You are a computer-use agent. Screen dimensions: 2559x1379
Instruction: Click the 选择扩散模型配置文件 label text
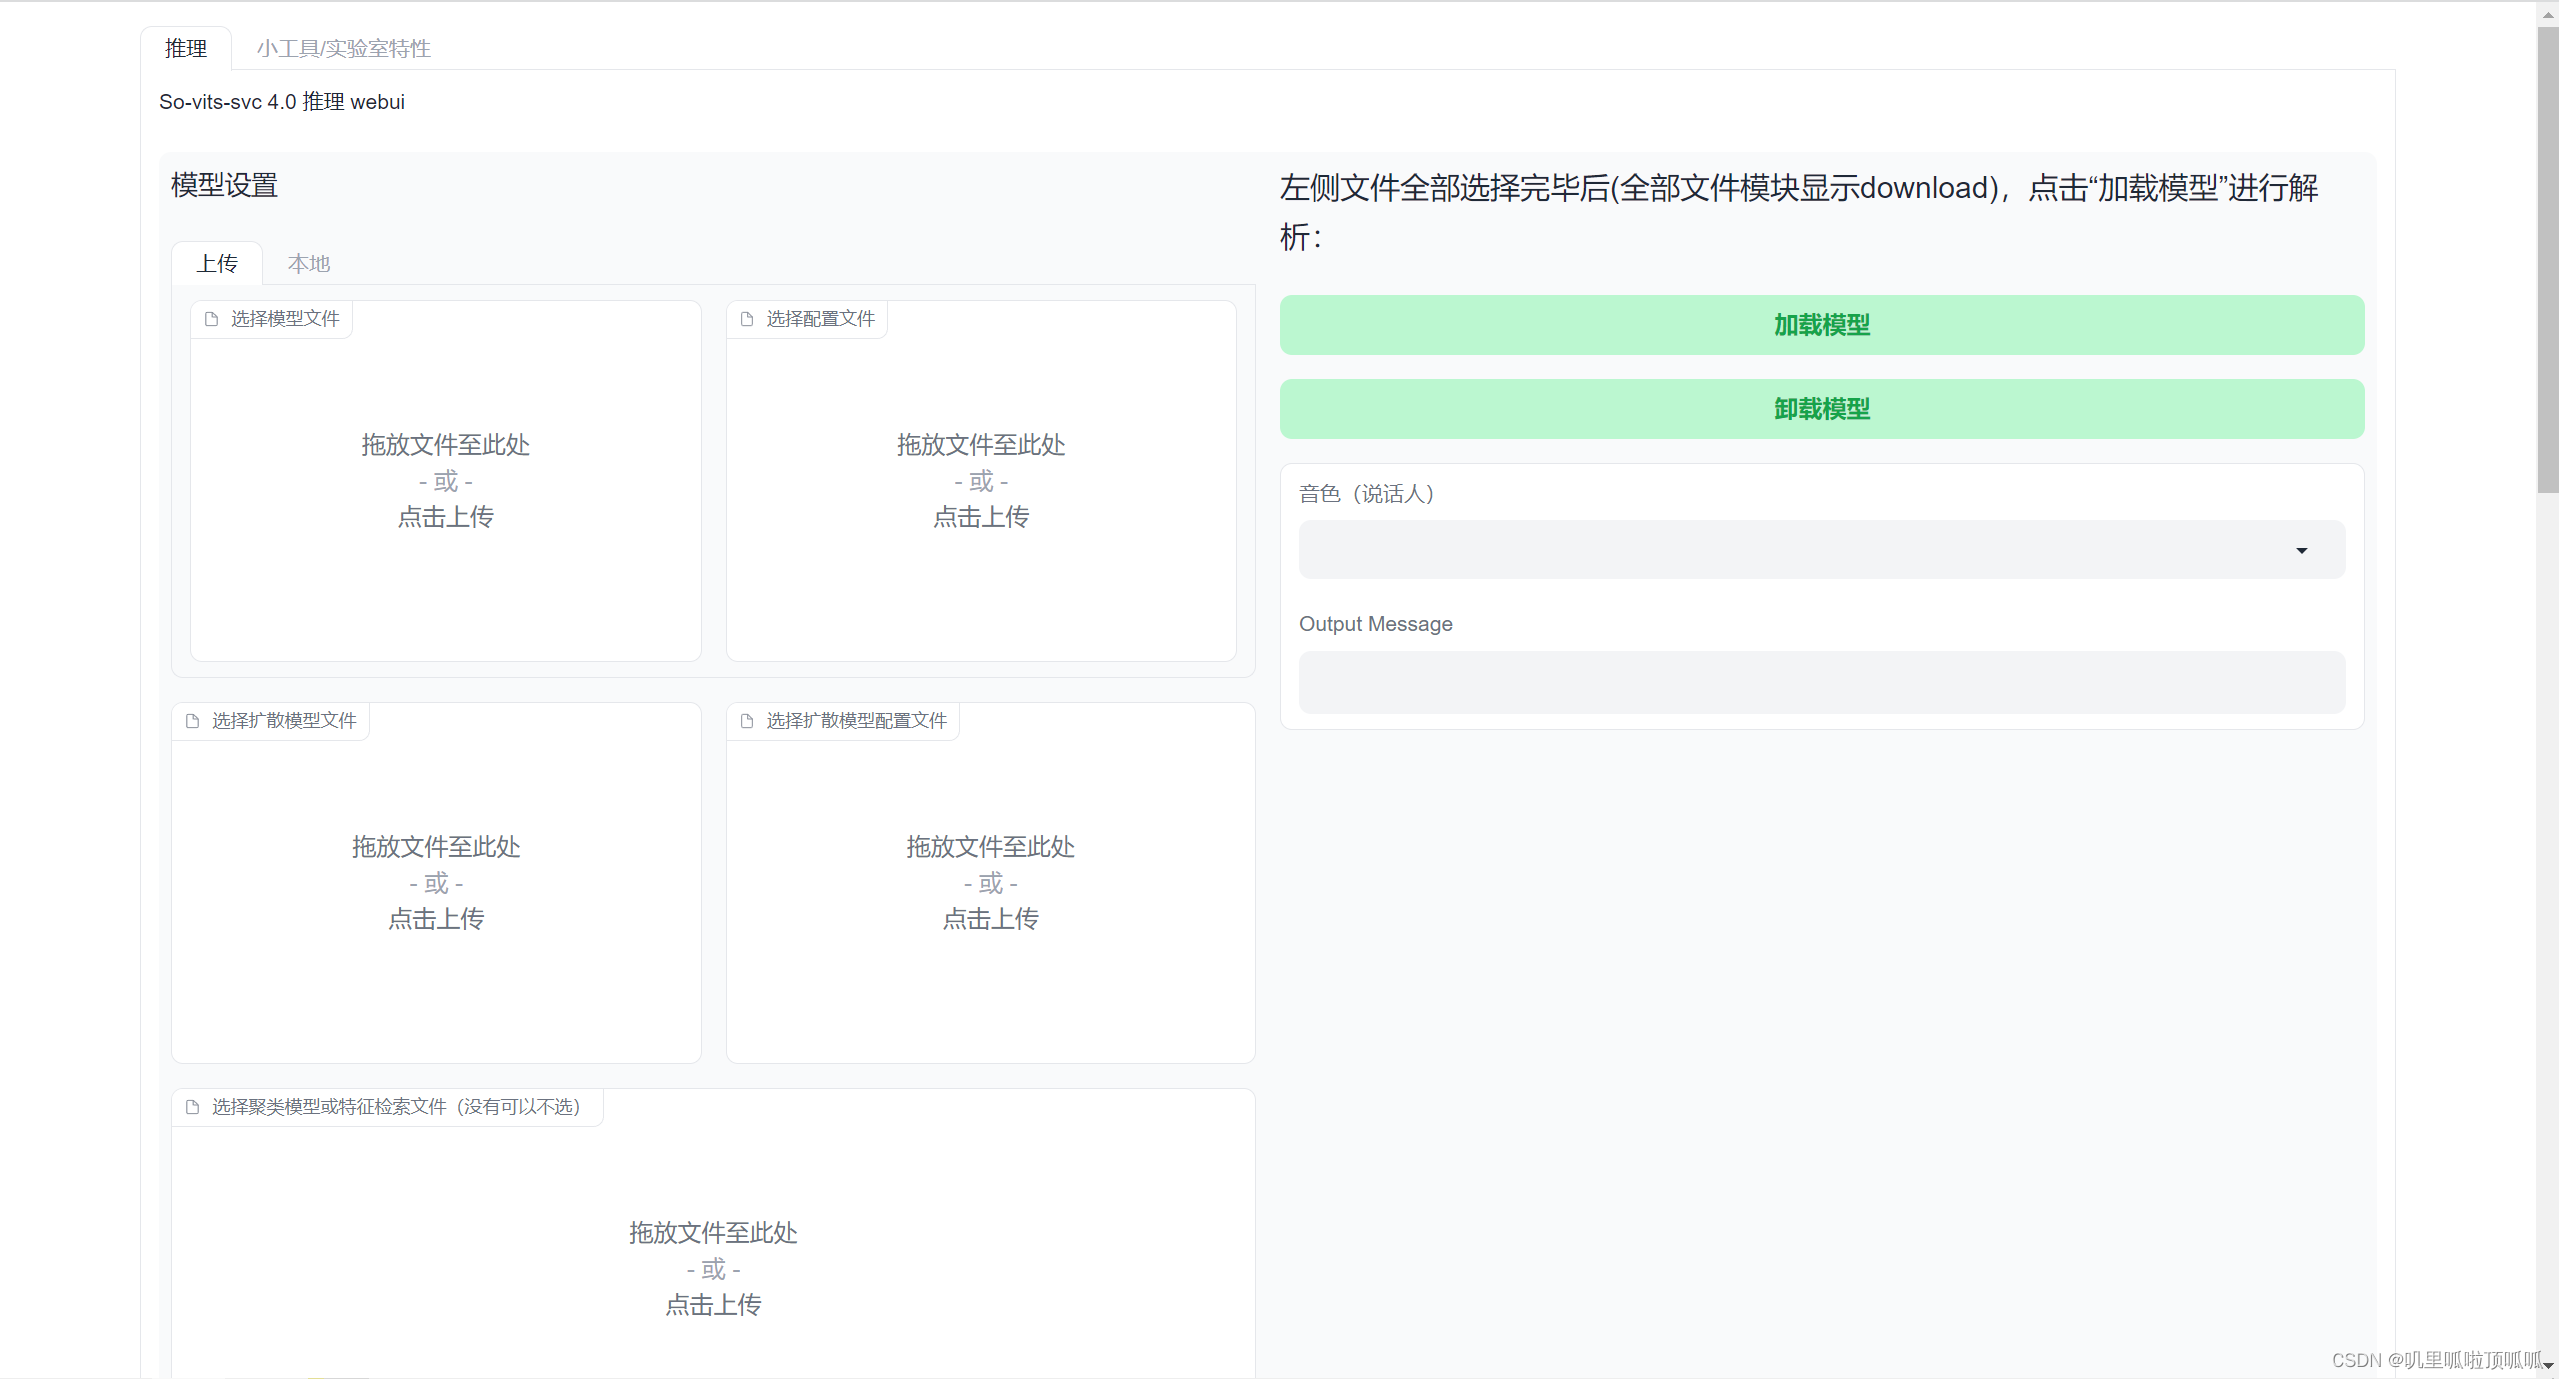856,721
